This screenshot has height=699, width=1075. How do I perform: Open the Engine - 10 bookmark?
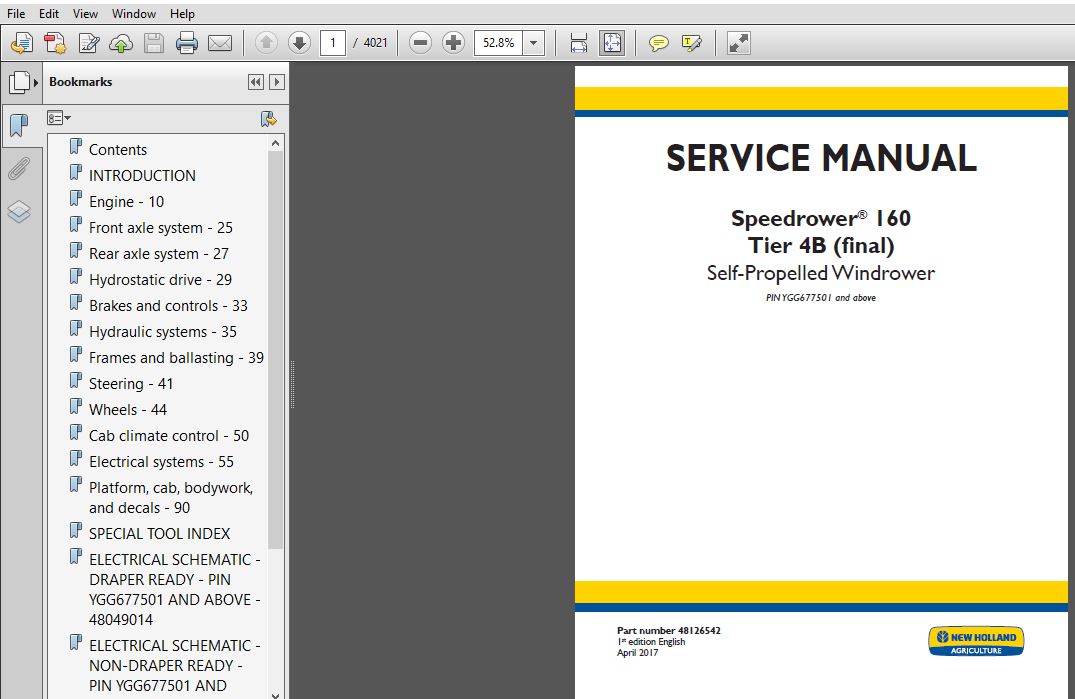[x=126, y=201]
